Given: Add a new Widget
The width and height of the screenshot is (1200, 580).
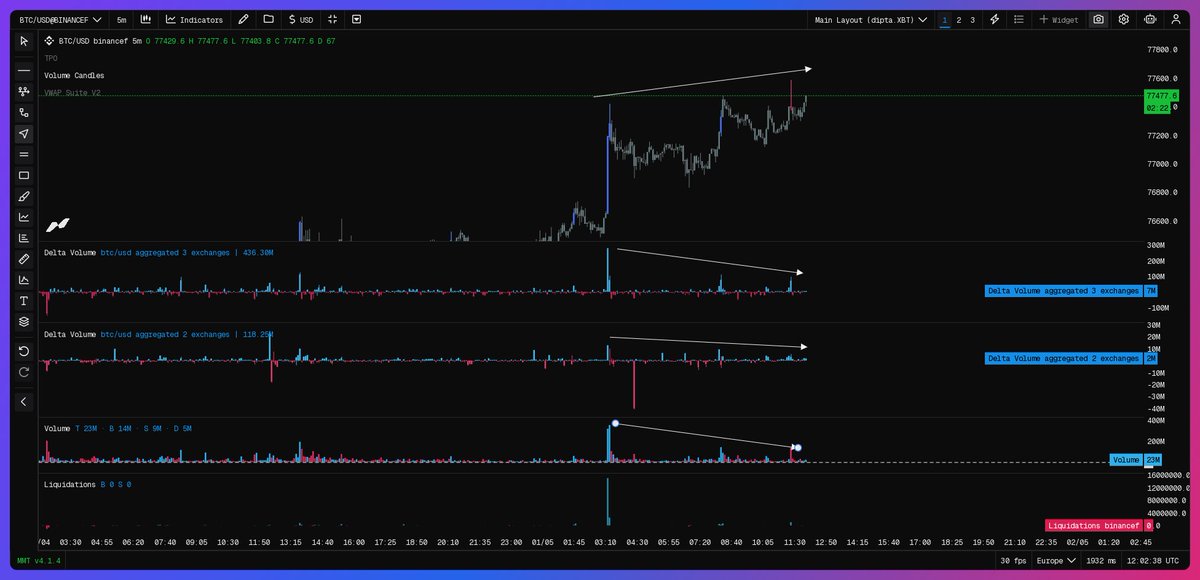Looking at the screenshot, I should click(1059, 19).
